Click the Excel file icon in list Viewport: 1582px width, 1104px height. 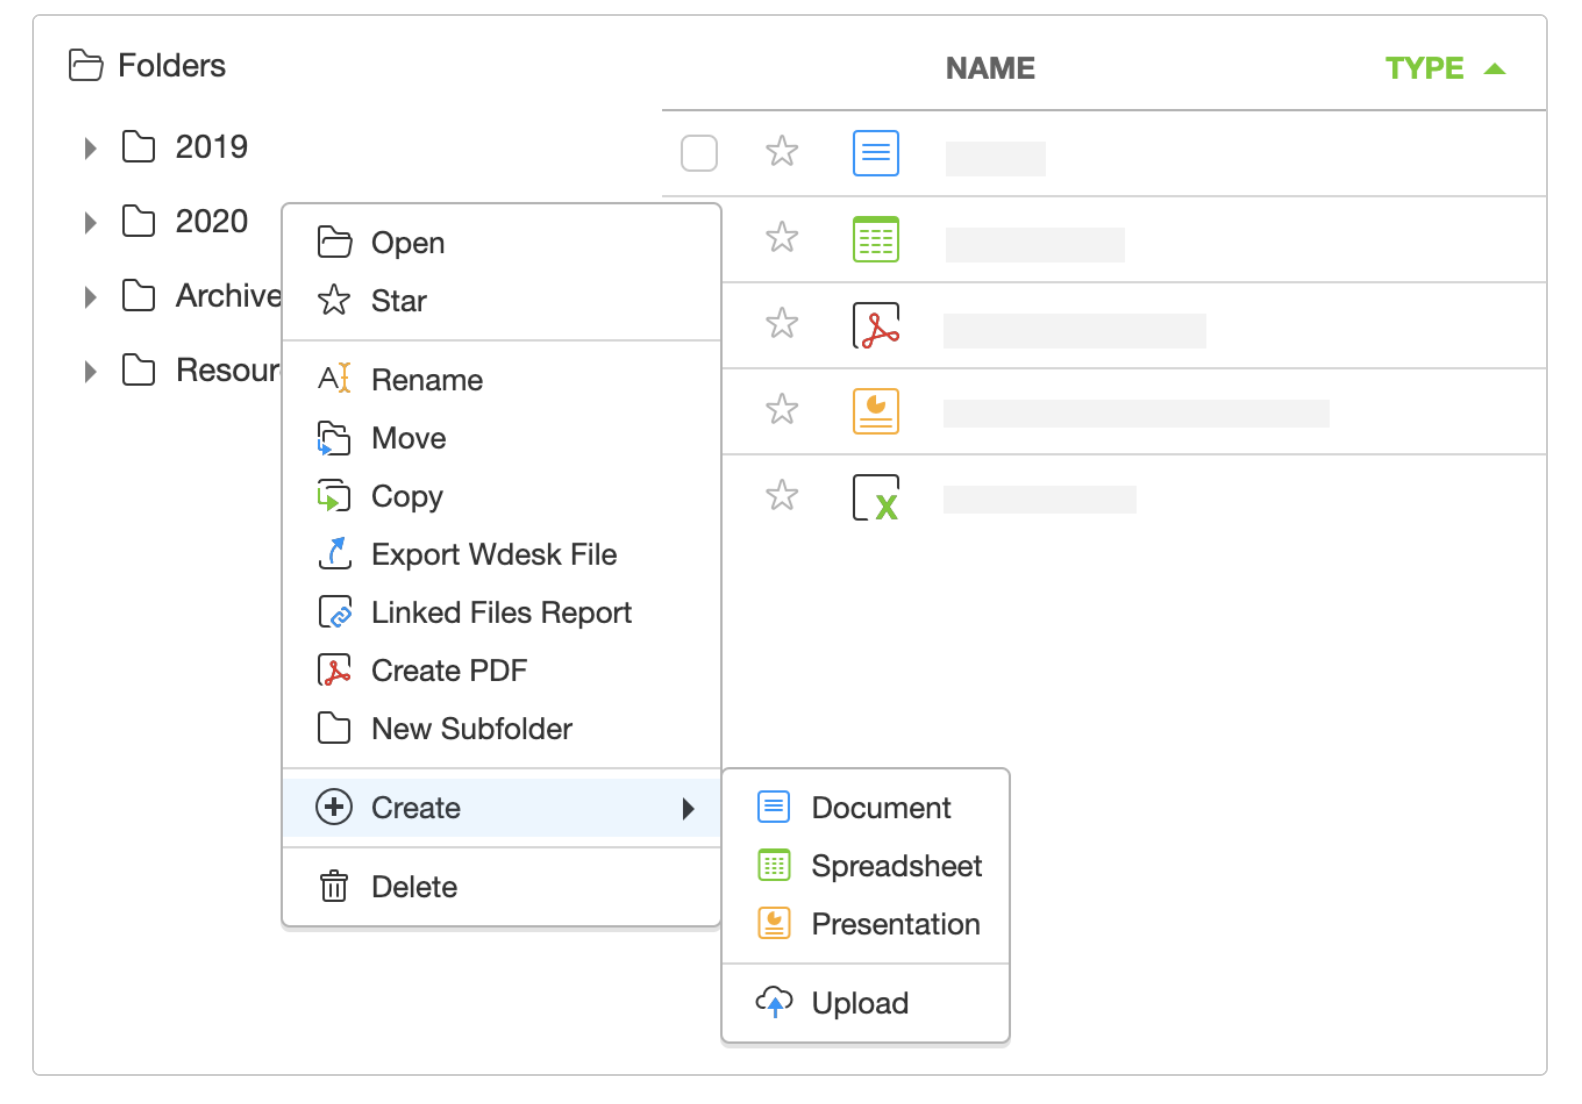[876, 497]
